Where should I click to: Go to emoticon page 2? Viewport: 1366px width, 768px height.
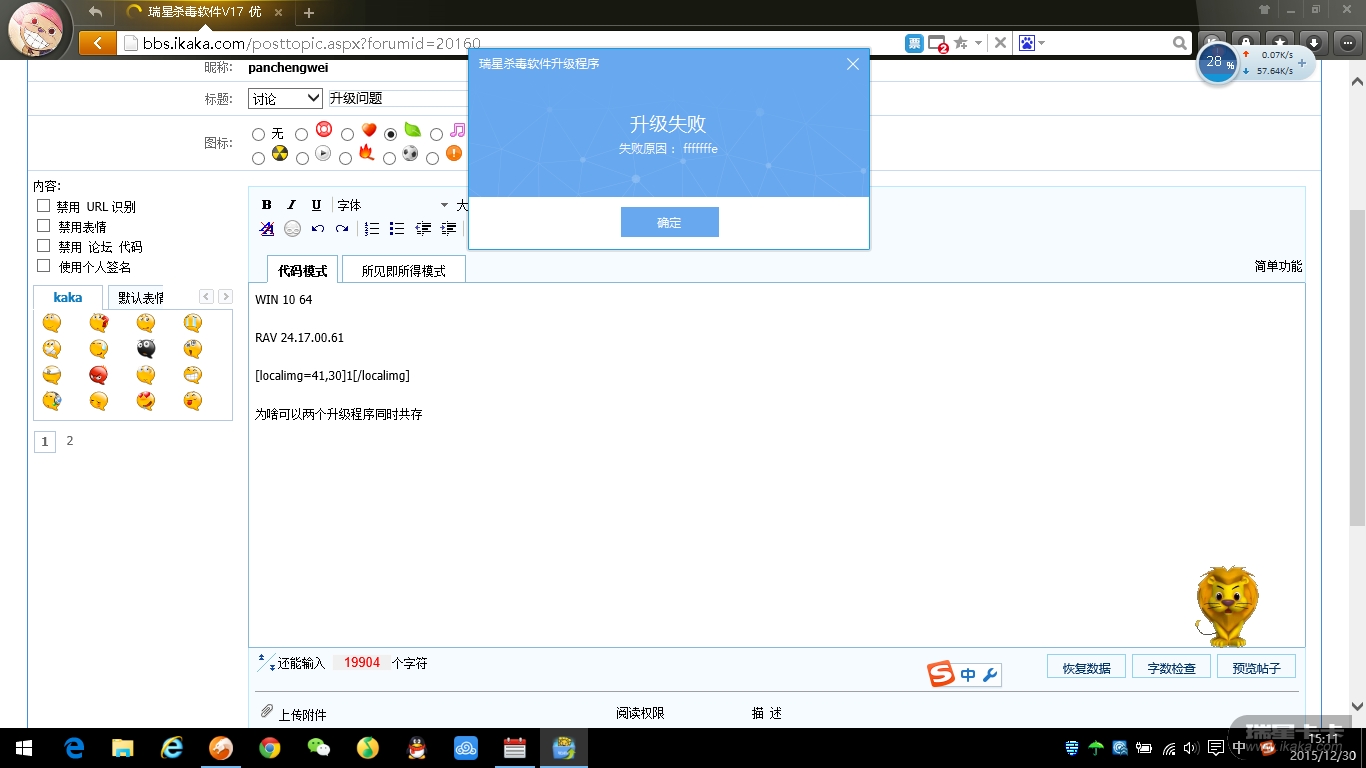(x=70, y=441)
